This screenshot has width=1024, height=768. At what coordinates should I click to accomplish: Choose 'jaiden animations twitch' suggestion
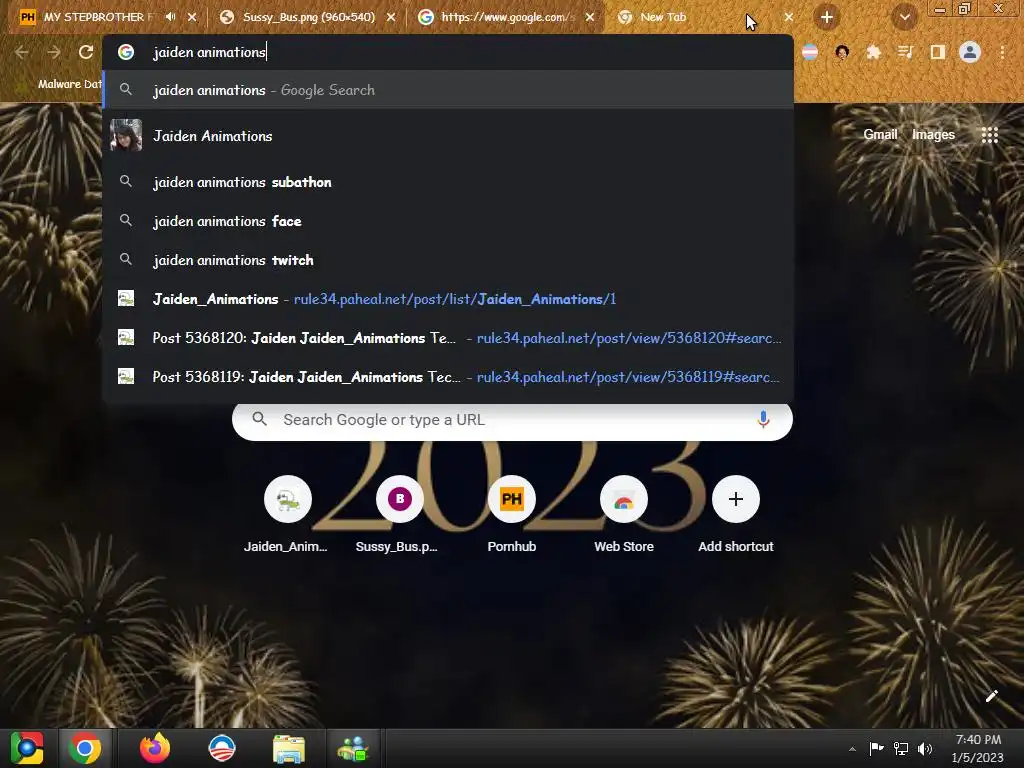[447, 261]
